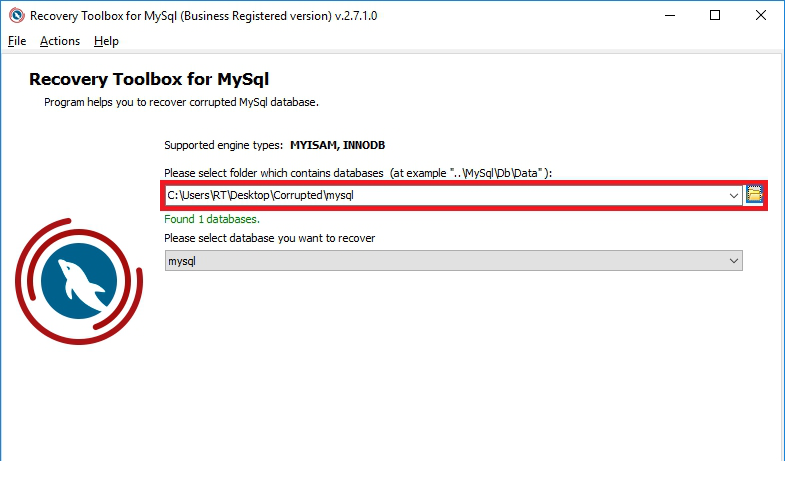Click 'Program helps you to recover' description
Image resolution: width=785 pixels, height=479 pixels.
[x=181, y=102]
